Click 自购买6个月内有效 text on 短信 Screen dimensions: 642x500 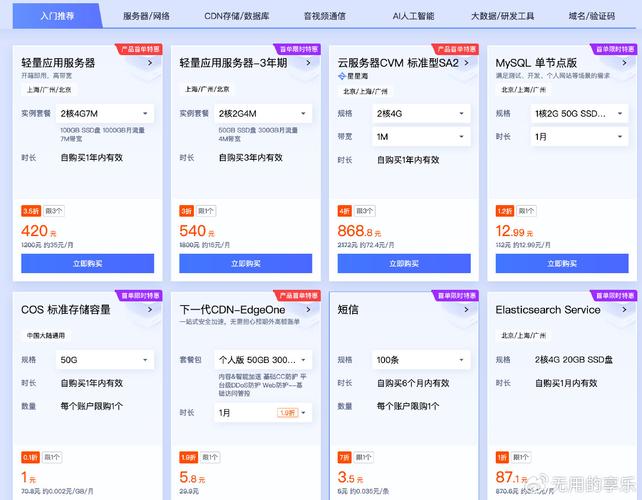(413, 383)
